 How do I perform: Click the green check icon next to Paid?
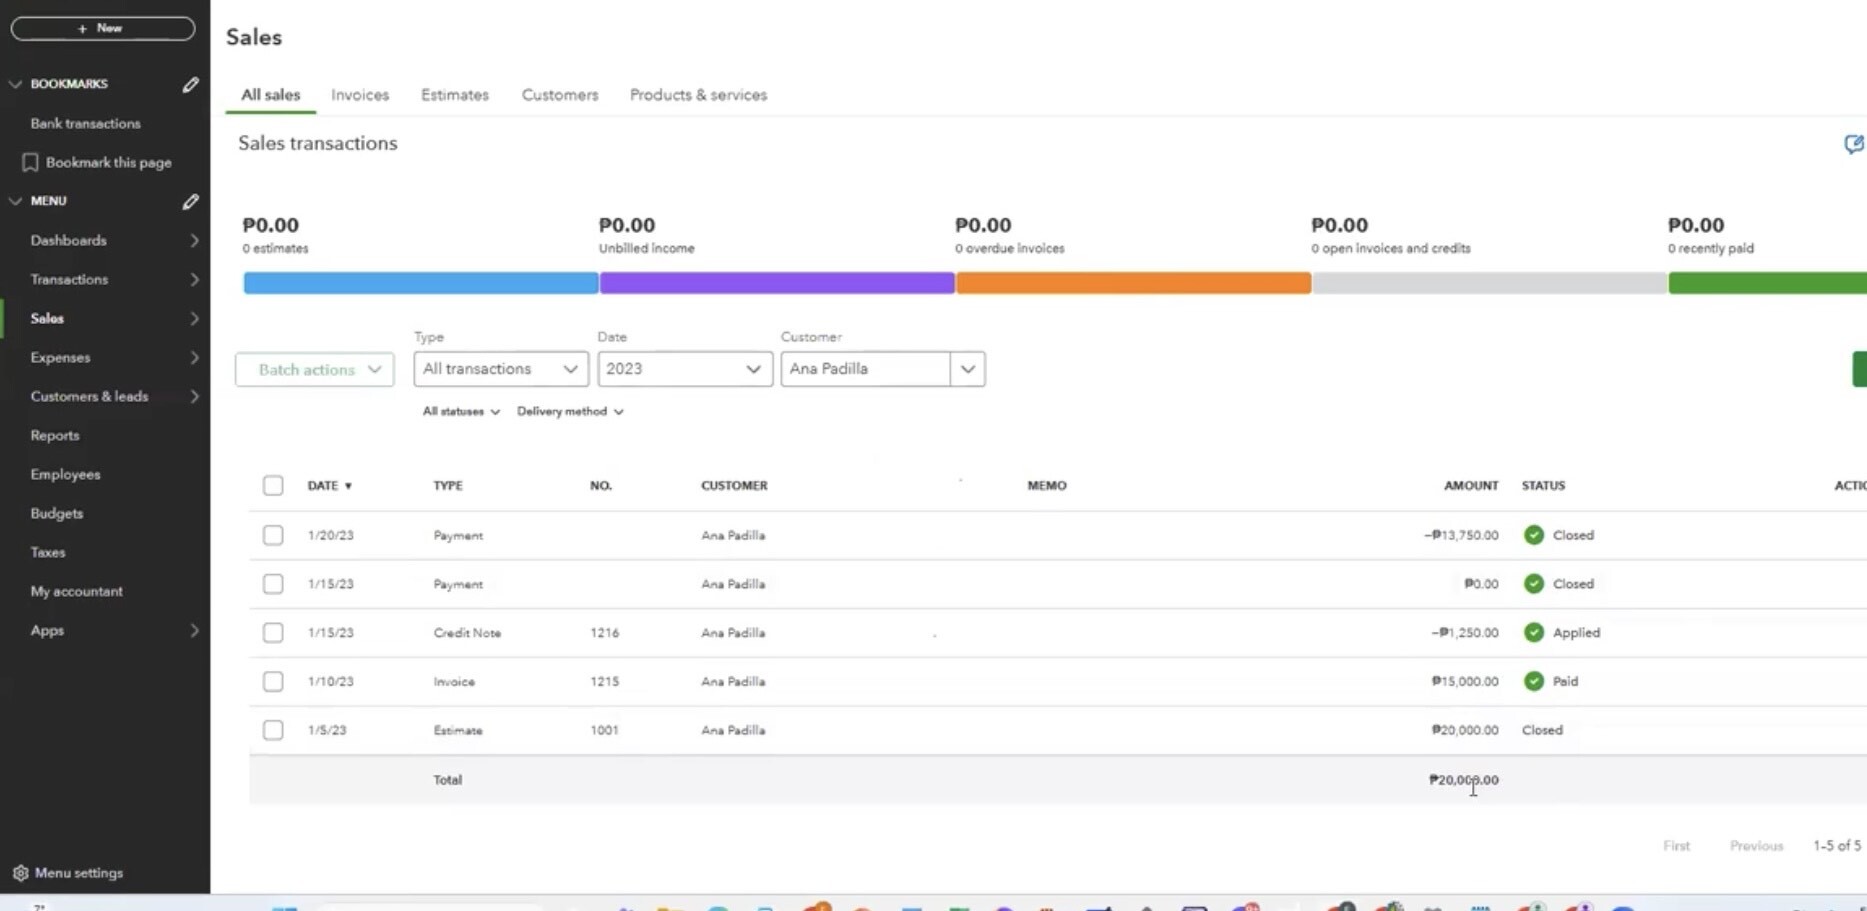point(1533,681)
